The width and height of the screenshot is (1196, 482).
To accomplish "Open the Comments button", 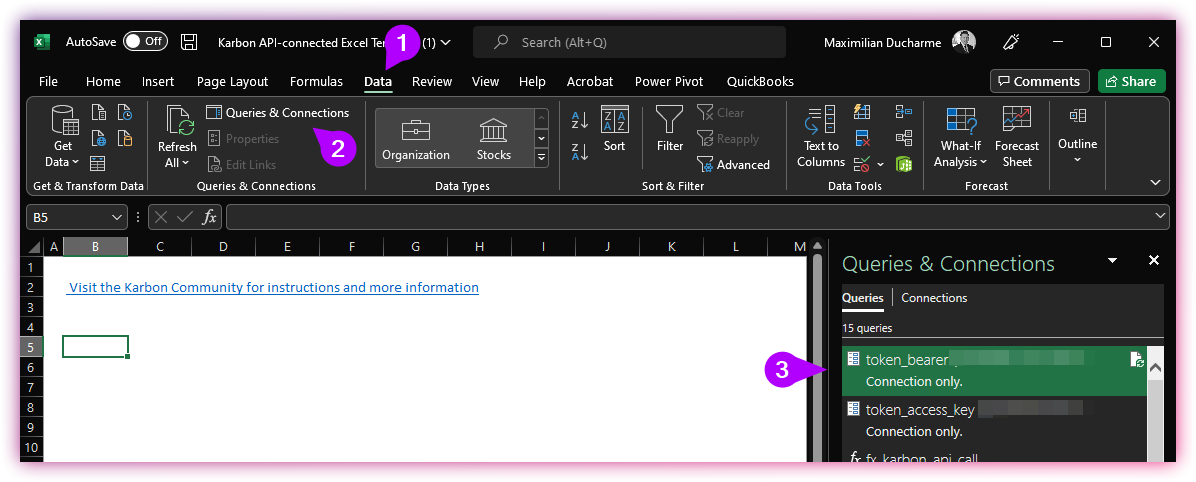I will (1040, 82).
